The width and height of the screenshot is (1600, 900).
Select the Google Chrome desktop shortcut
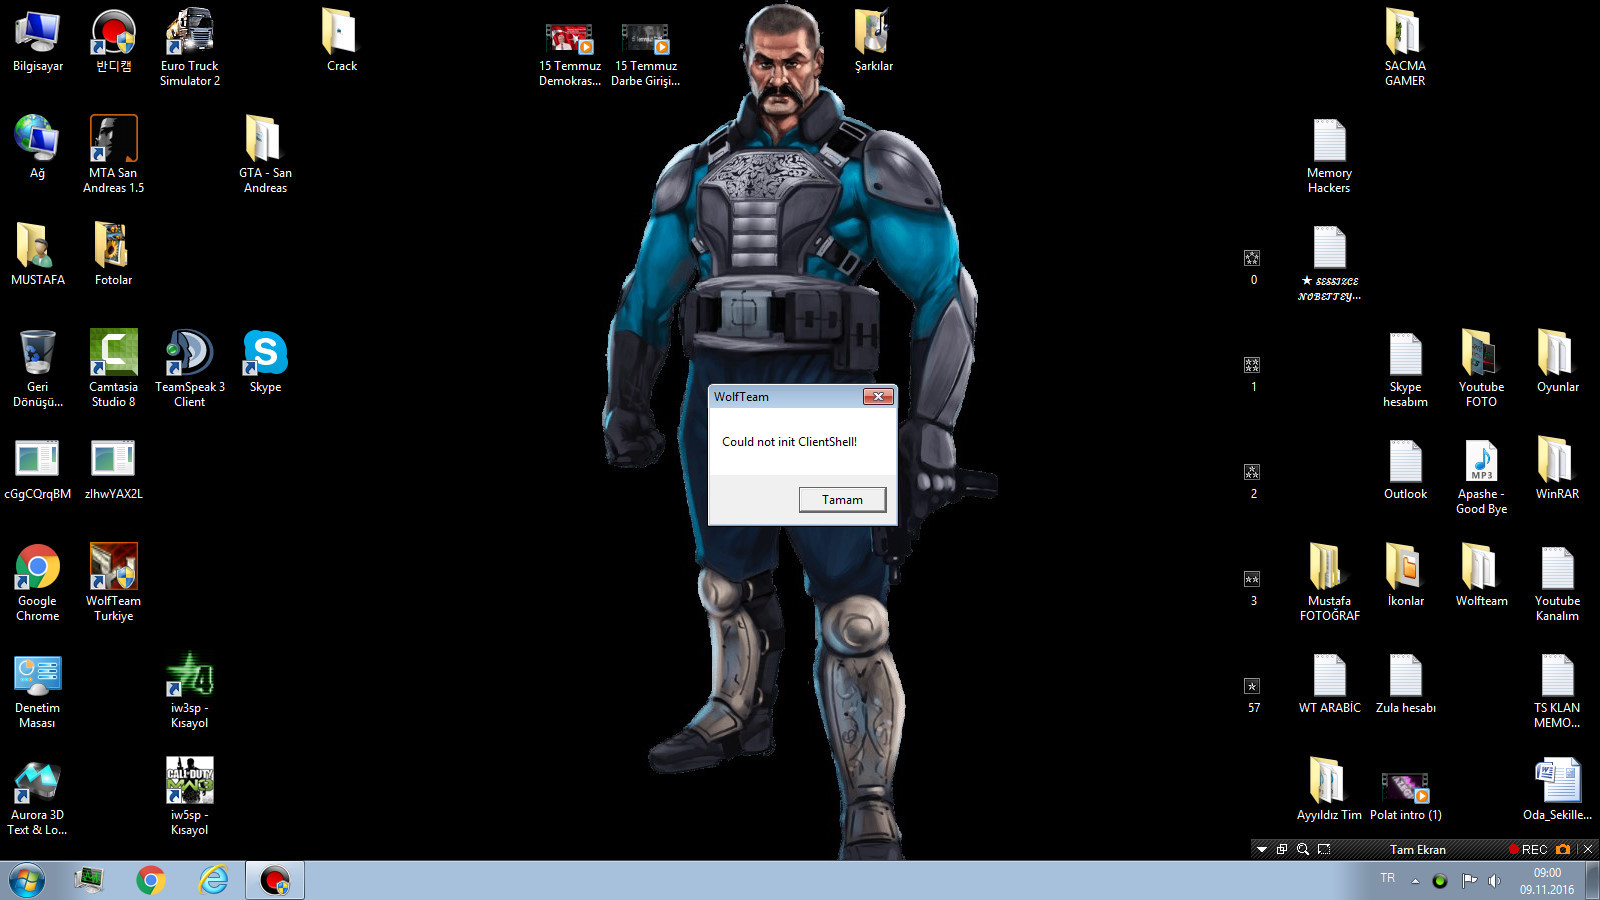[x=38, y=582]
